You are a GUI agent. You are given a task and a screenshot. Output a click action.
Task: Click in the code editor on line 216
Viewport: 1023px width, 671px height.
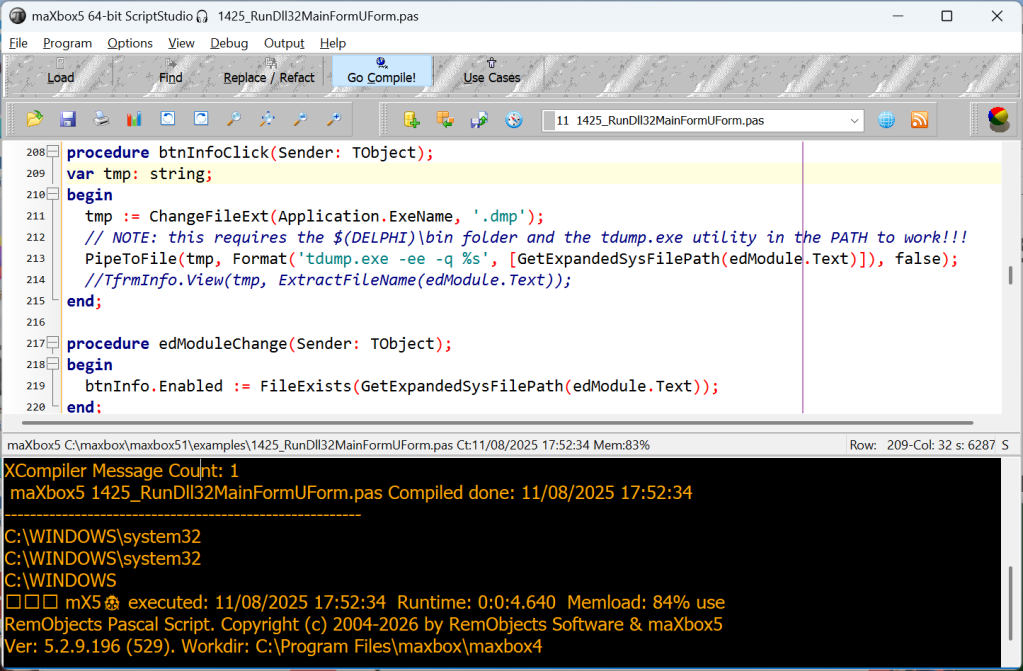point(532,322)
